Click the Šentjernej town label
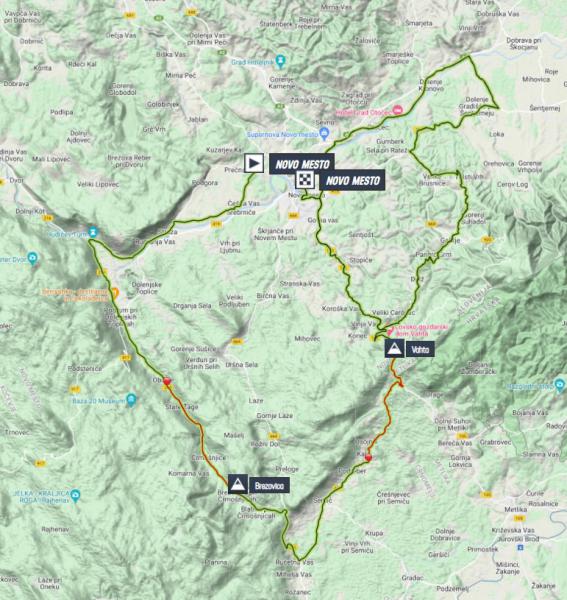Viewport: 567px width, 600px height. coord(545,108)
